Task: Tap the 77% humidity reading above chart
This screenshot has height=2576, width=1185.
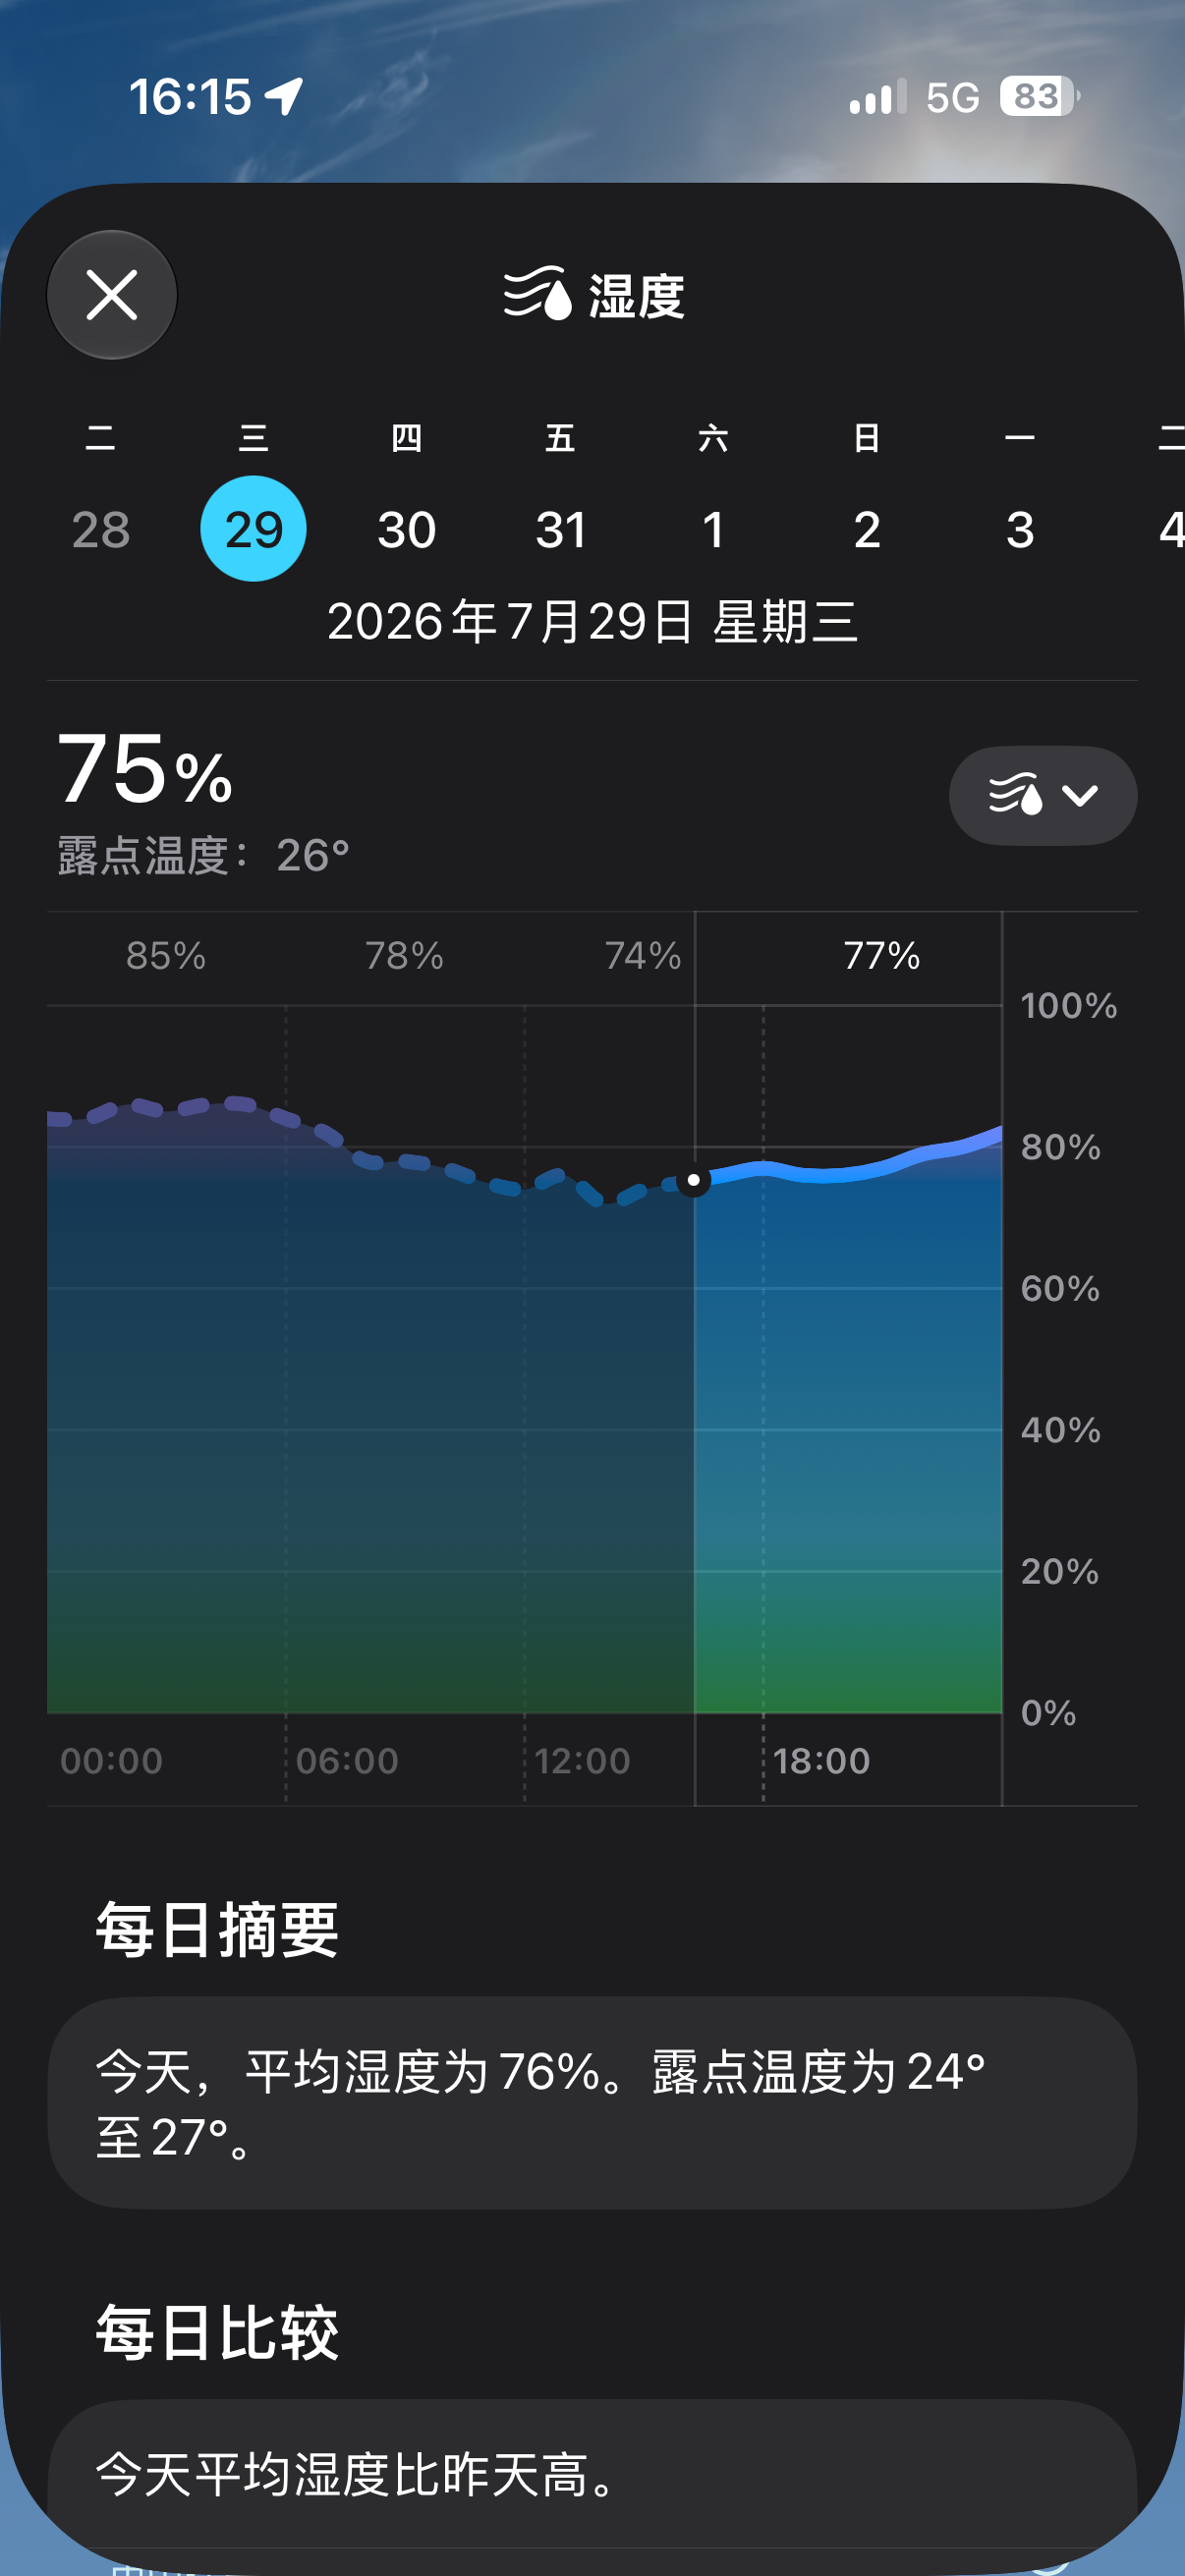Action: pyautogui.click(x=881, y=955)
